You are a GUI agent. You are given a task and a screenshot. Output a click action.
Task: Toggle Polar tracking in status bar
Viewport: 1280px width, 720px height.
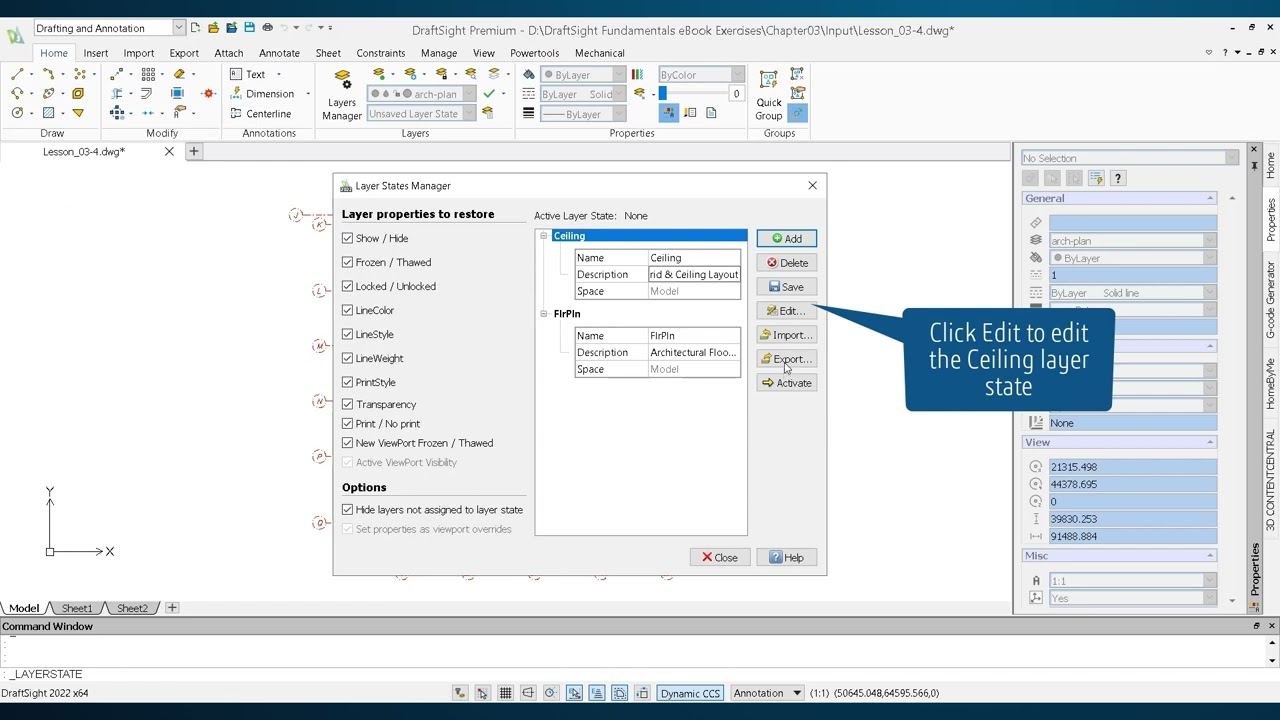tap(550, 693)
